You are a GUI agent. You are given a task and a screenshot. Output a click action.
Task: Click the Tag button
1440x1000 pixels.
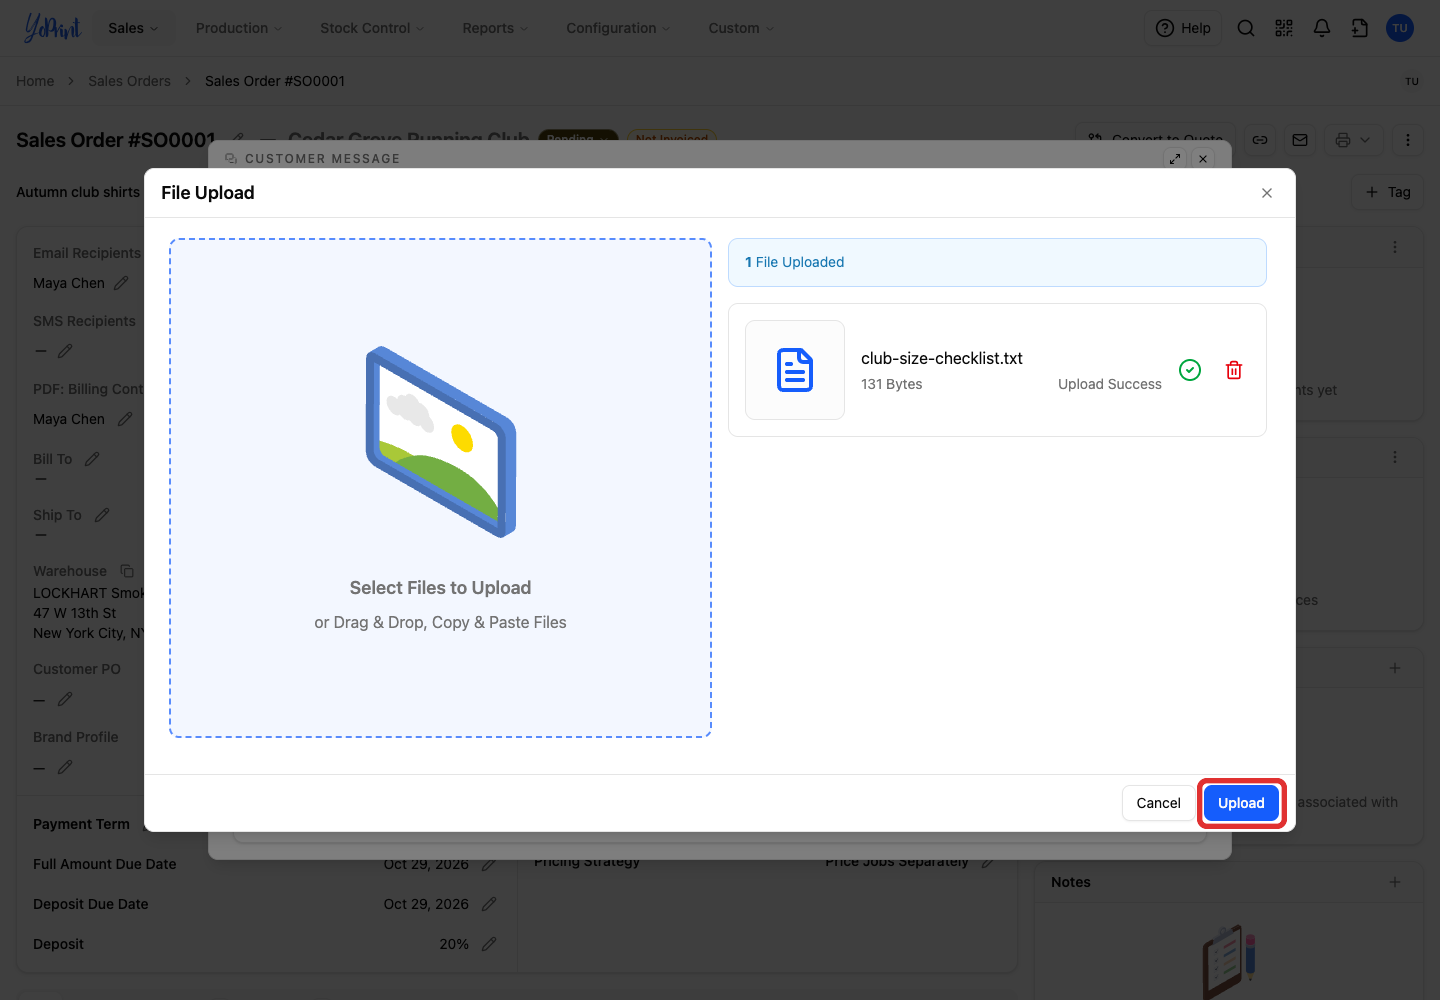pos(1388,192)
